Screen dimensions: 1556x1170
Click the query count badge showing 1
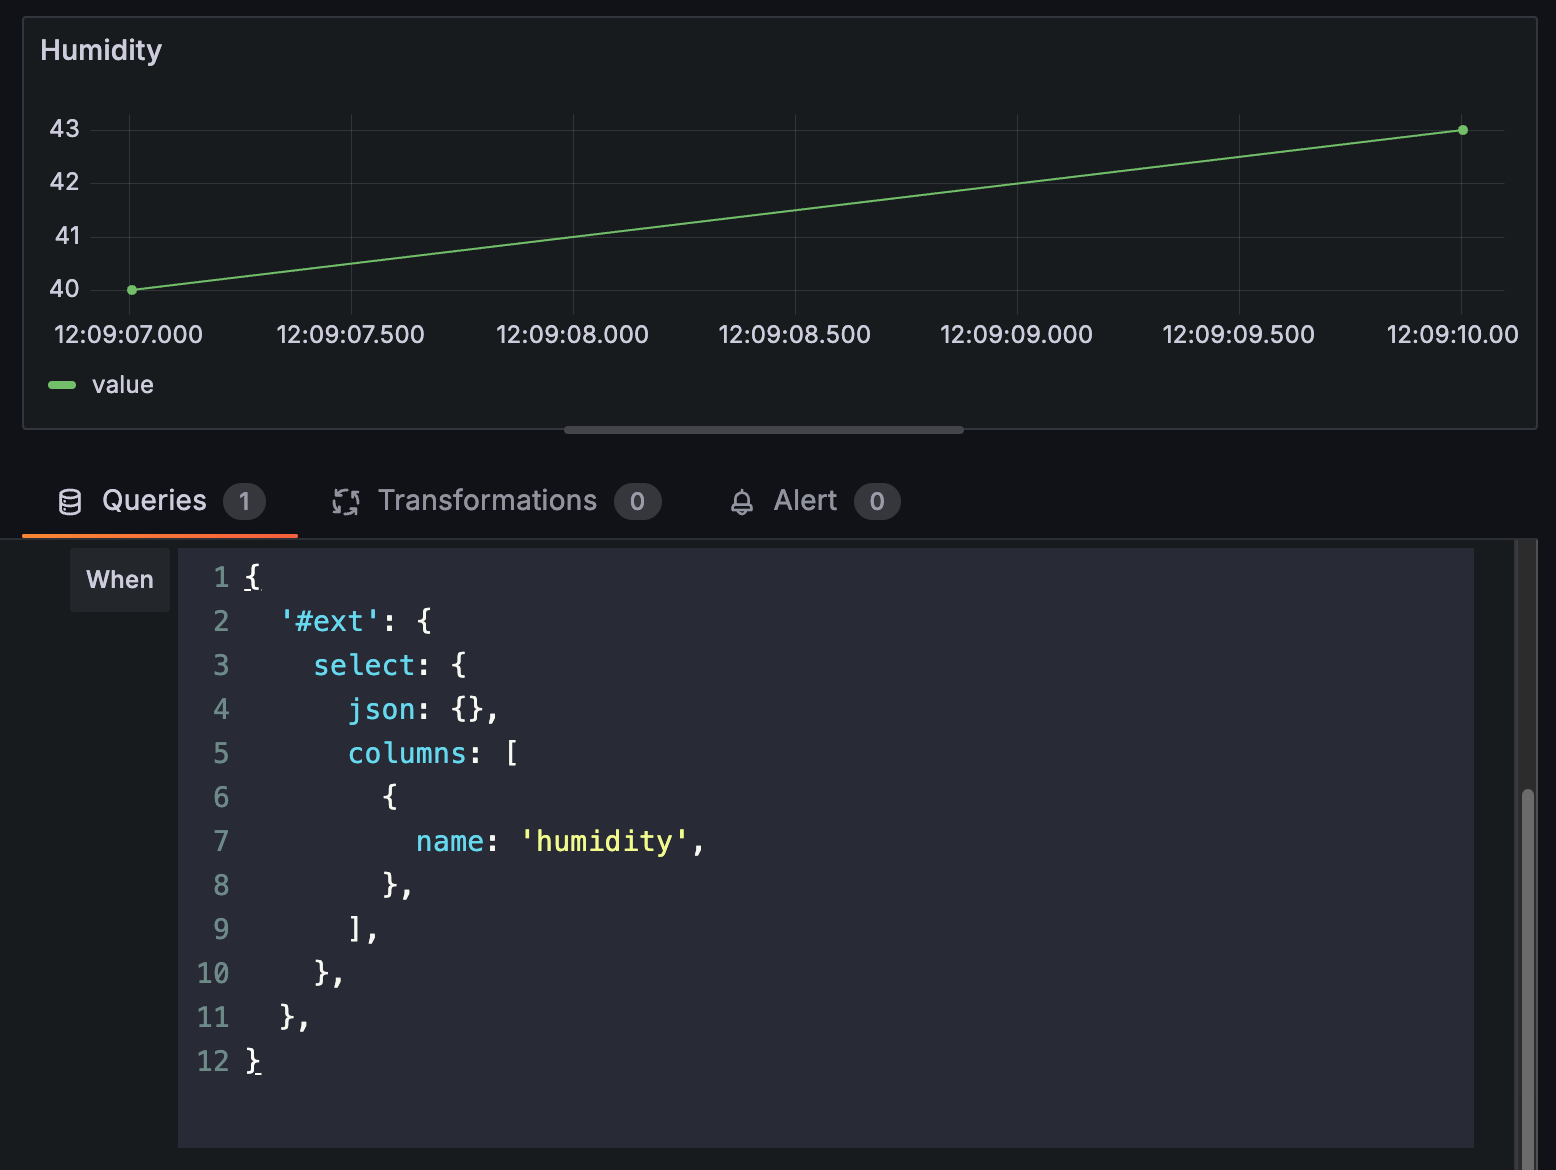click(245, 501)
